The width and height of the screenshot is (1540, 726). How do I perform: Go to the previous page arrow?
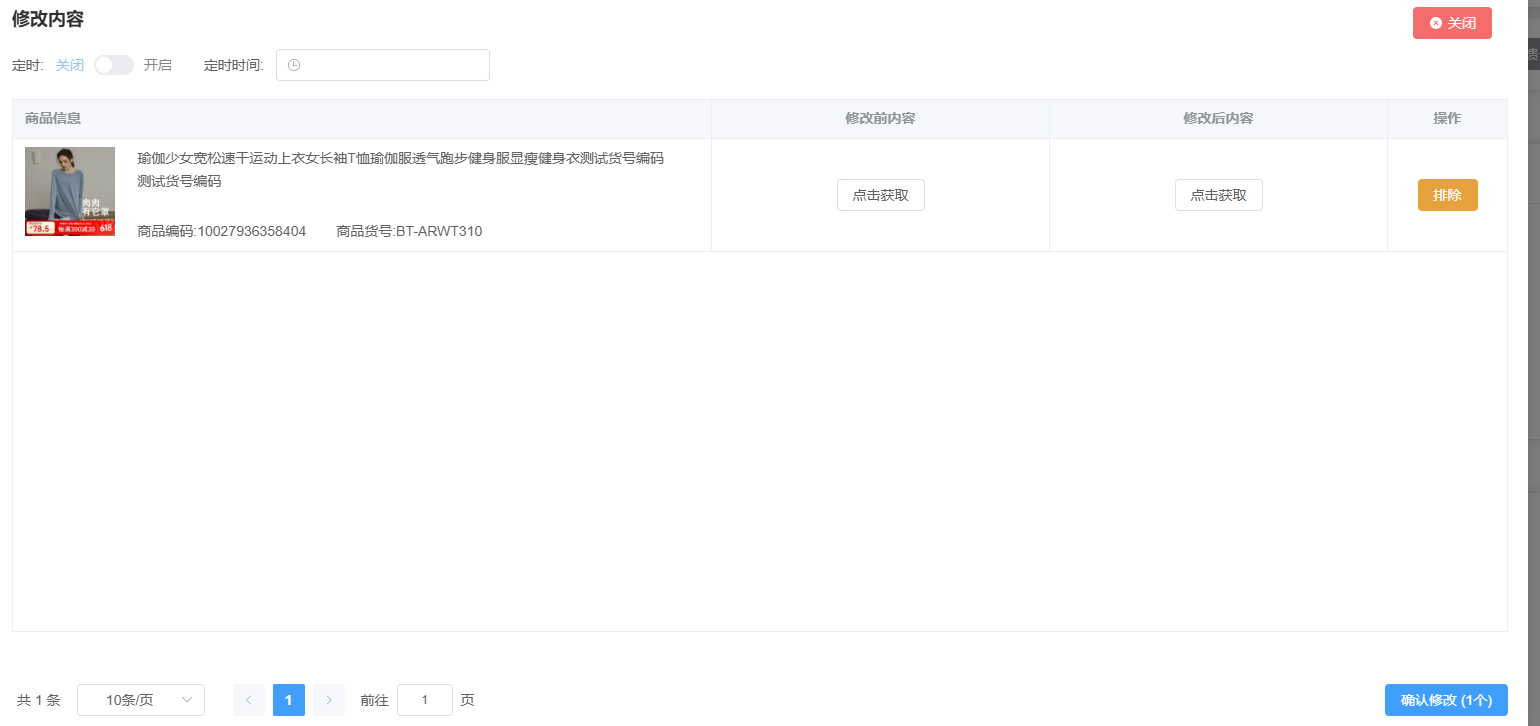[249, 700]
